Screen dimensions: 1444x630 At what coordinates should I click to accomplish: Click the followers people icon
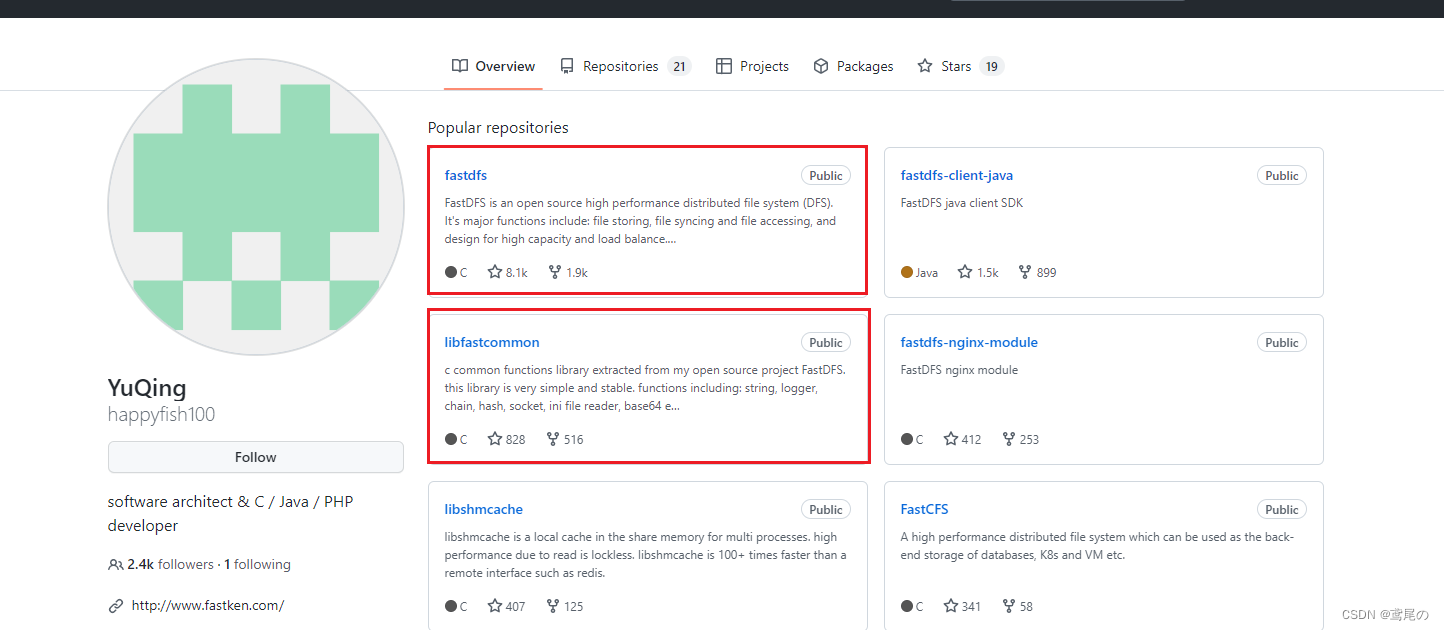pos(116,564)
